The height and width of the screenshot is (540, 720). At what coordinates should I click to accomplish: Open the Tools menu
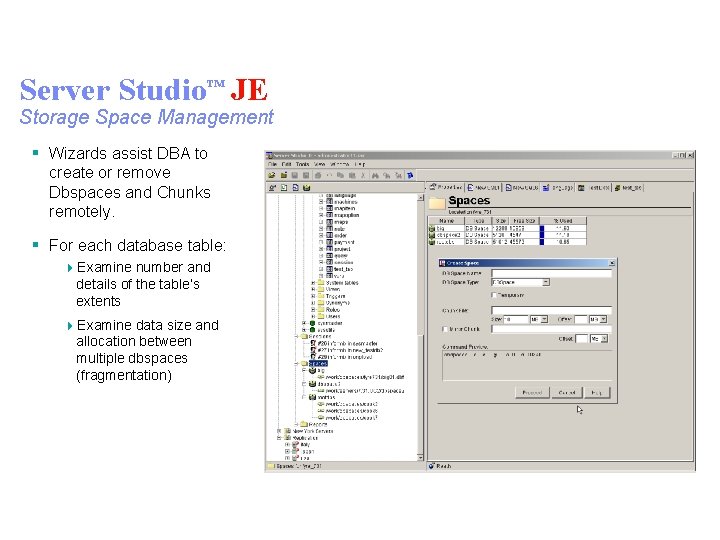[302, 164]
